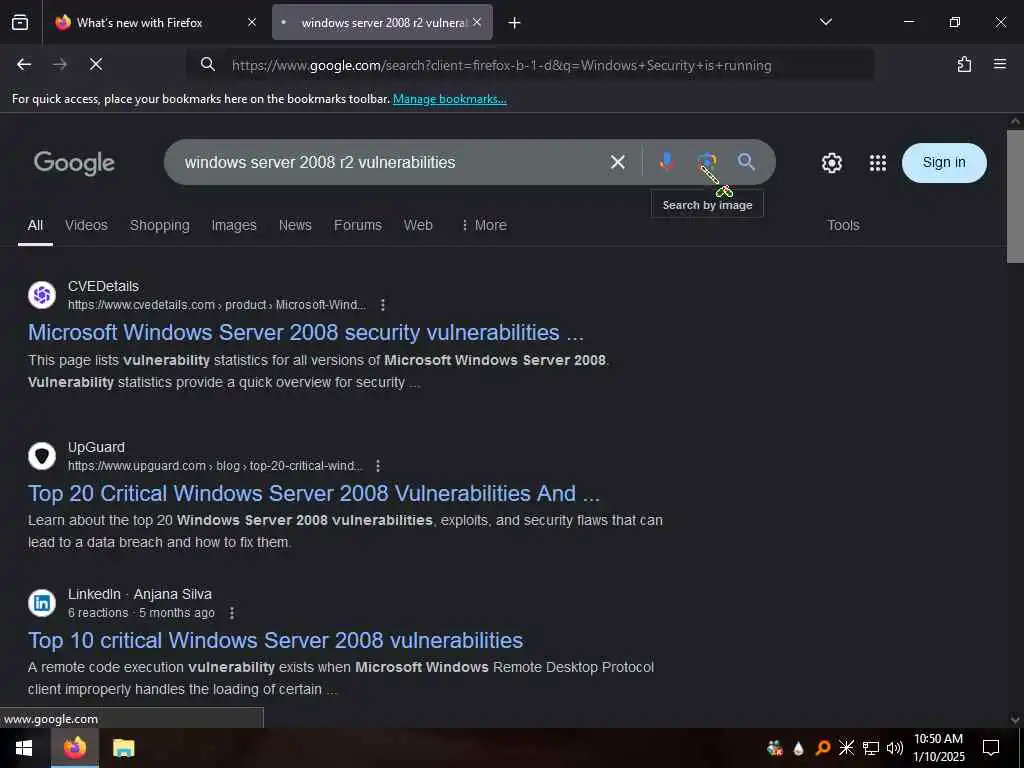Click the address bar search icon
The image size is (1024, 768).
(208, 64)
